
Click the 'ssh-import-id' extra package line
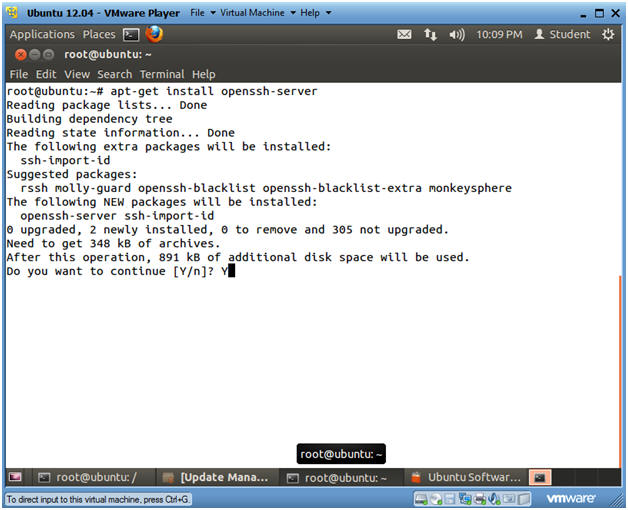(65, 160)
